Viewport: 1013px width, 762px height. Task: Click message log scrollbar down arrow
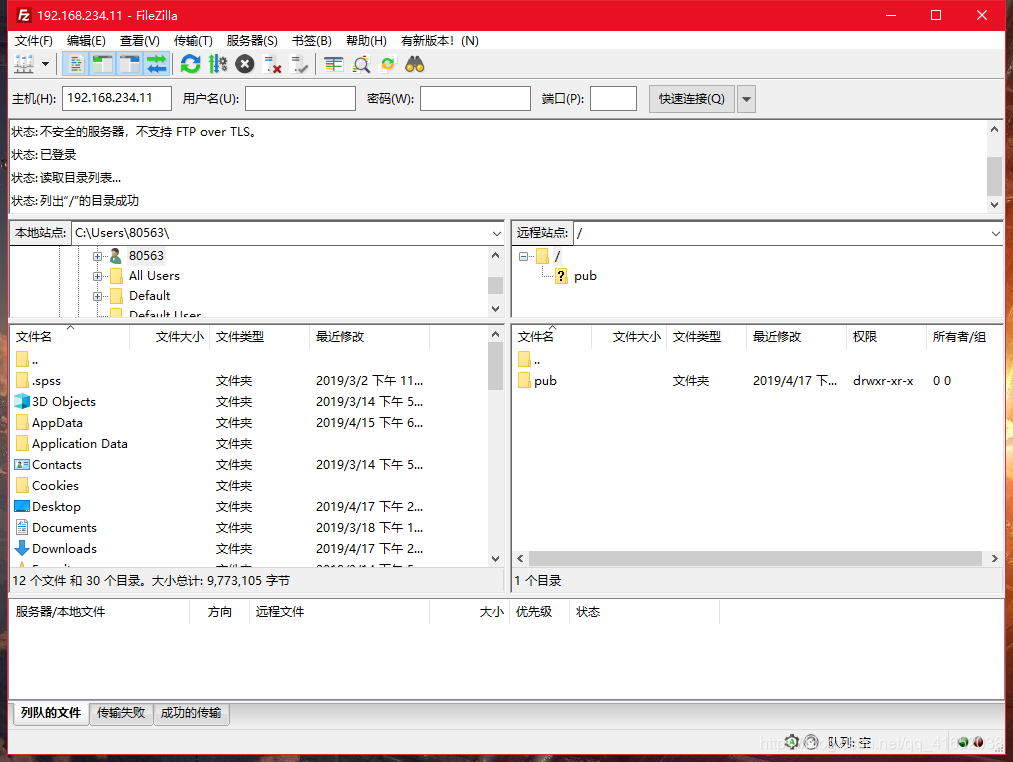[994, 204]
